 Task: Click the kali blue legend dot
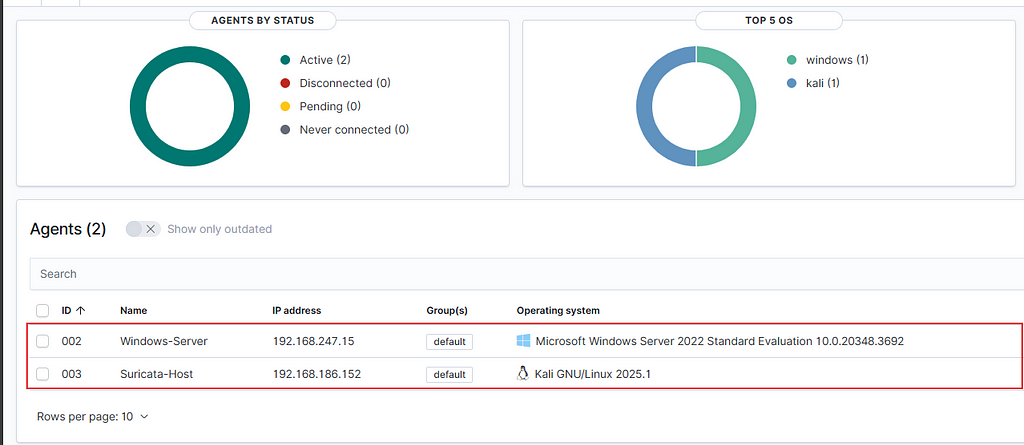pyautogui.click(x=792, y=83)
